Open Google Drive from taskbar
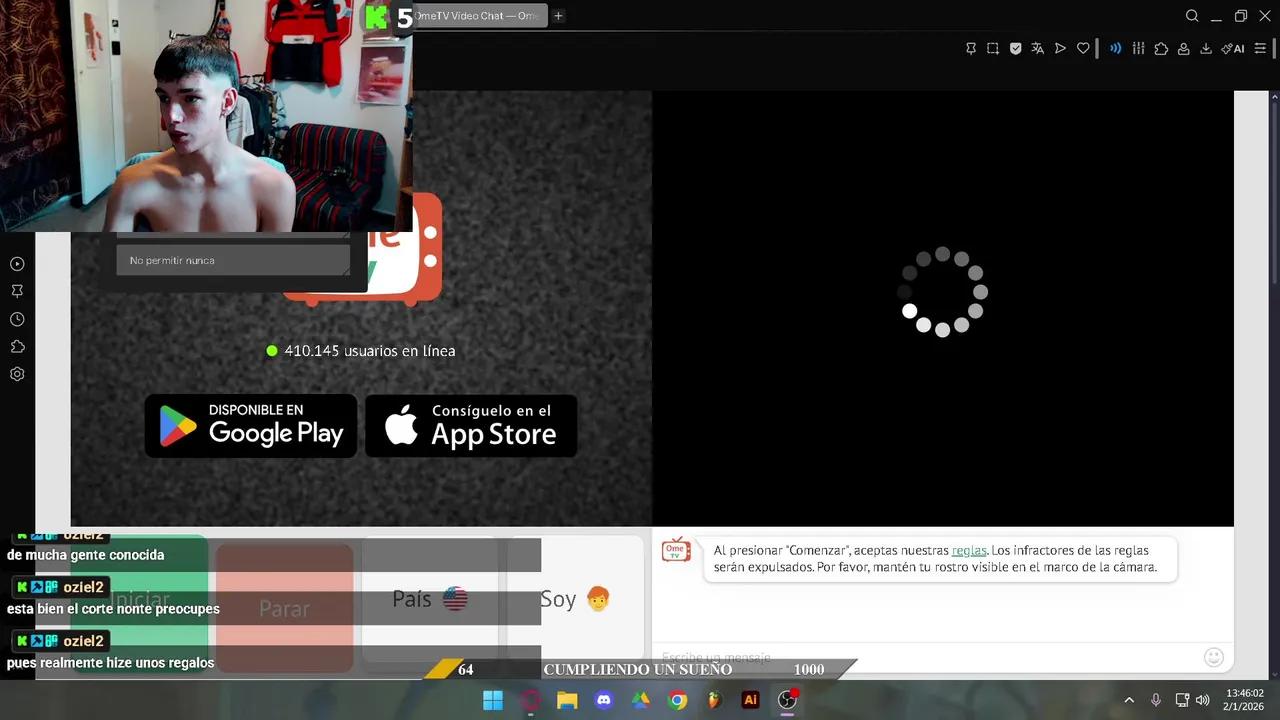The height and width of the screenshot is (720, 1280). point(641,700)
